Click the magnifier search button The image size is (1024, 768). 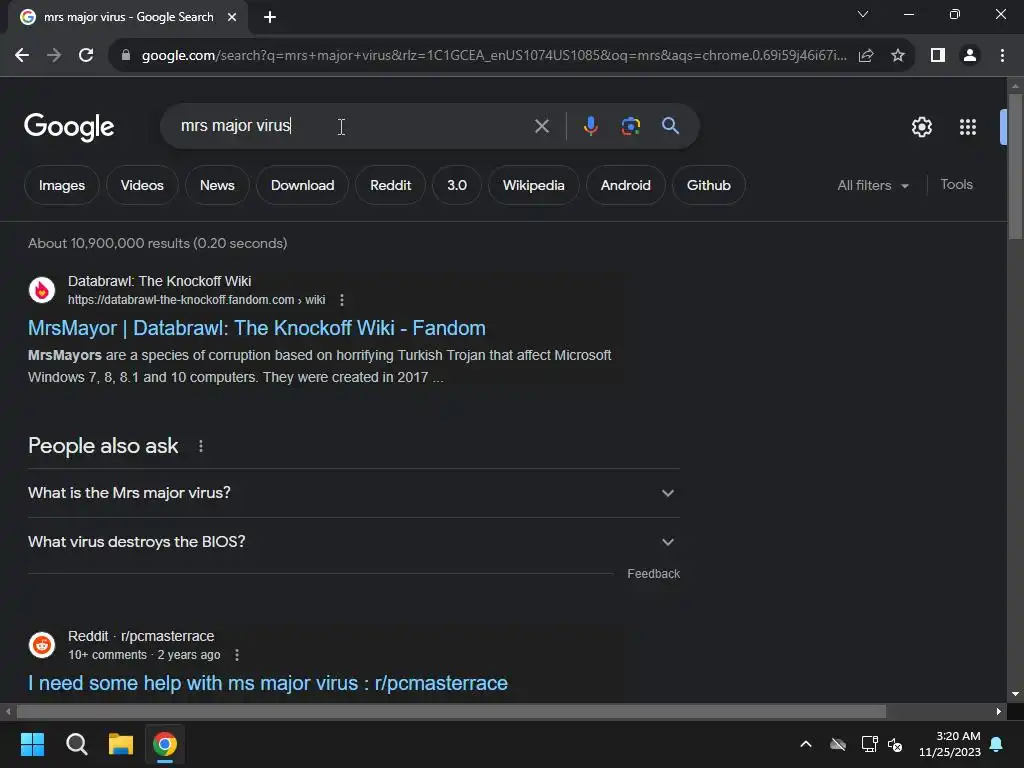pos(670,125)
